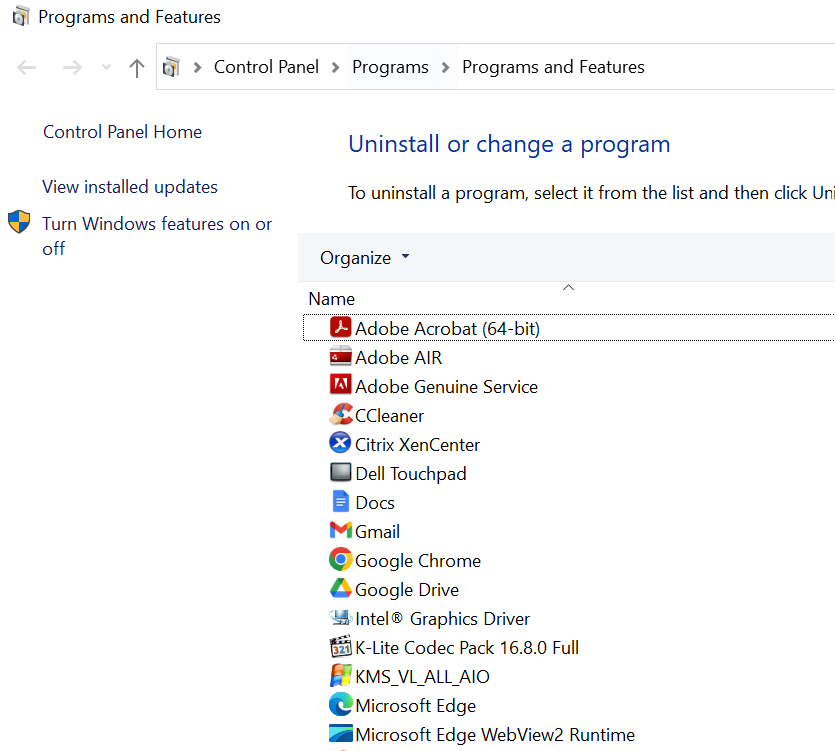Viewport: 835px width, 751px height.
Task: Select the Citrix XenCenter entry
Action: point(418,445)
